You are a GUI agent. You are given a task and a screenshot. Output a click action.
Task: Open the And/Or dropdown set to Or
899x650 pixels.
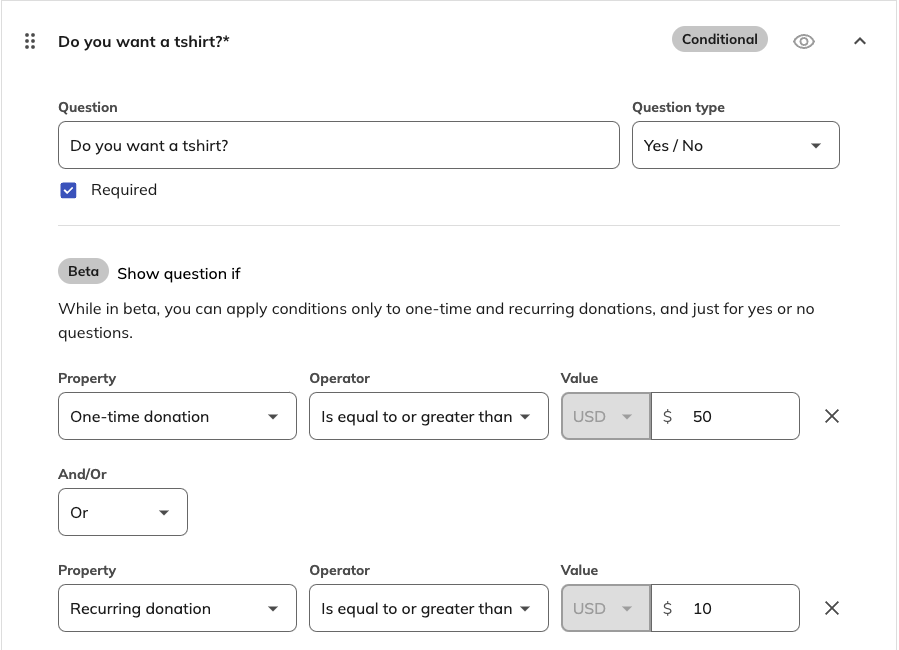[123, 512]
